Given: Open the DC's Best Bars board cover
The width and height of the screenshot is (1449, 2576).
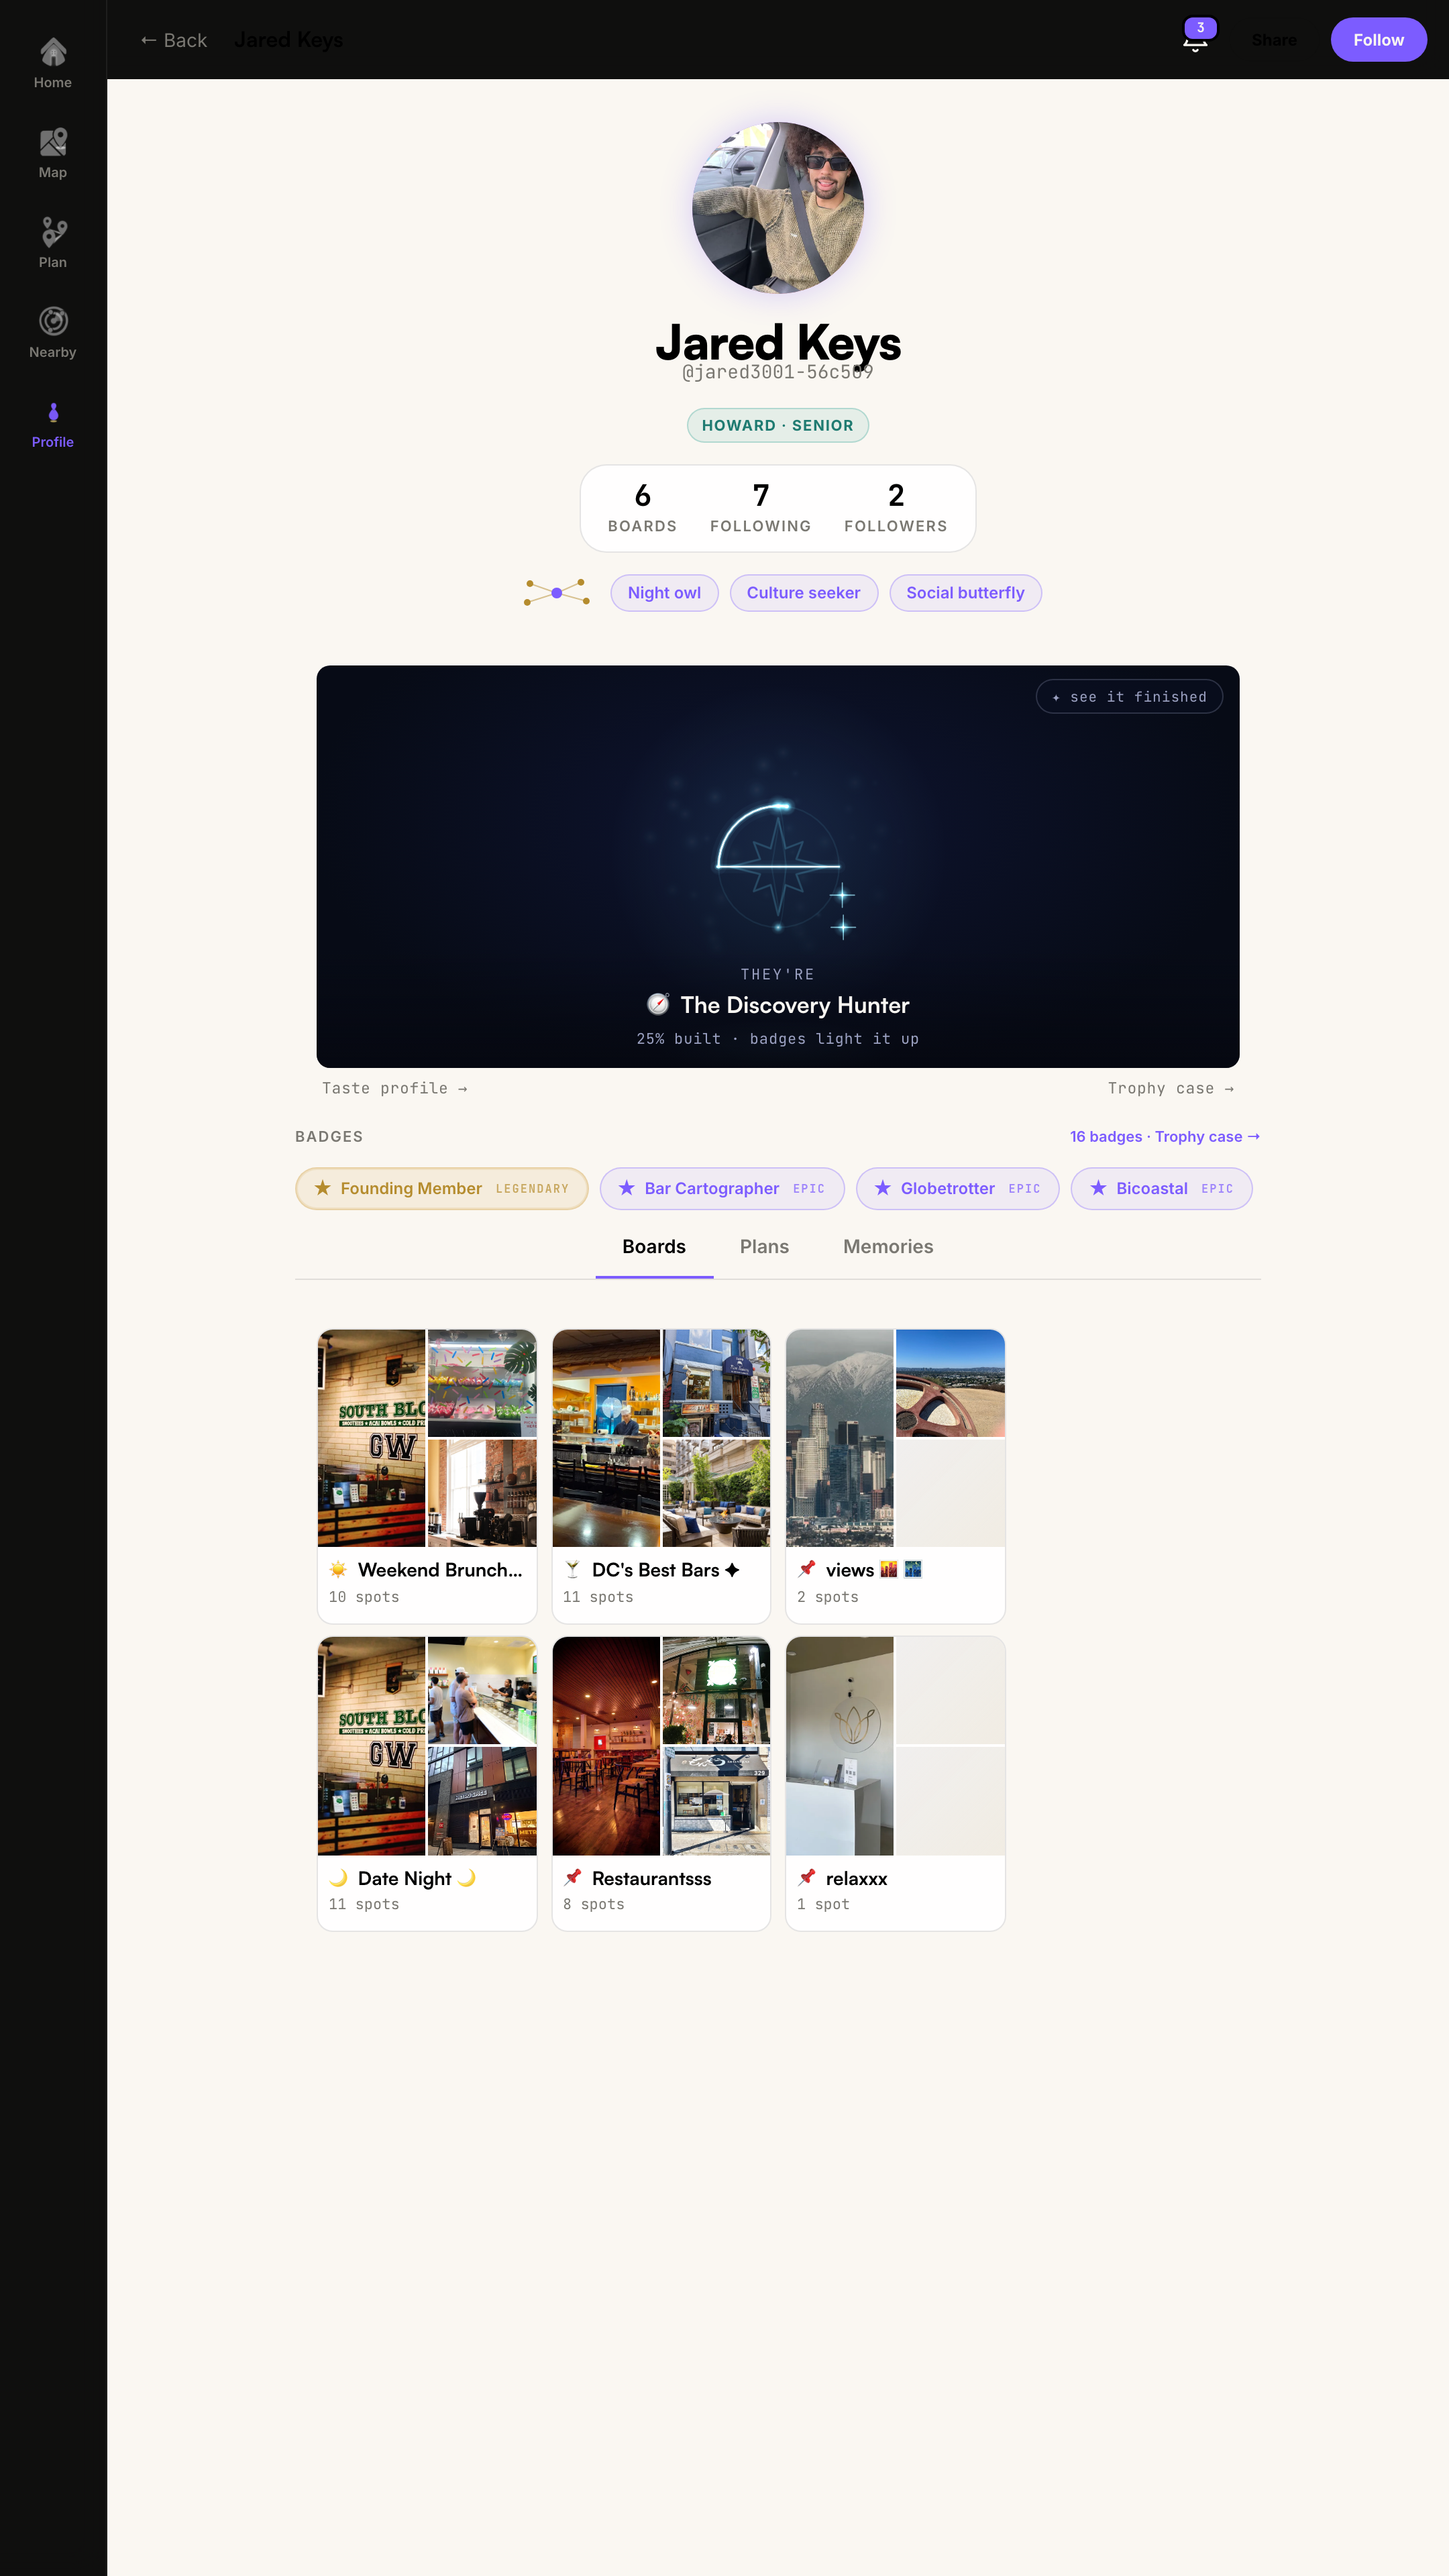Looking at the screenshot, I should 661,1438.
